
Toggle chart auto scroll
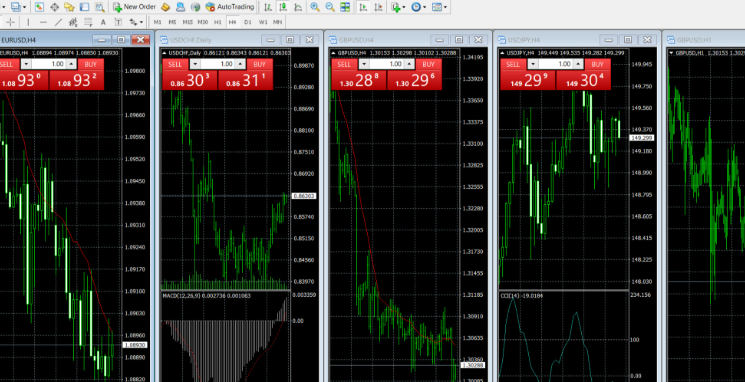tap(363, 7)
